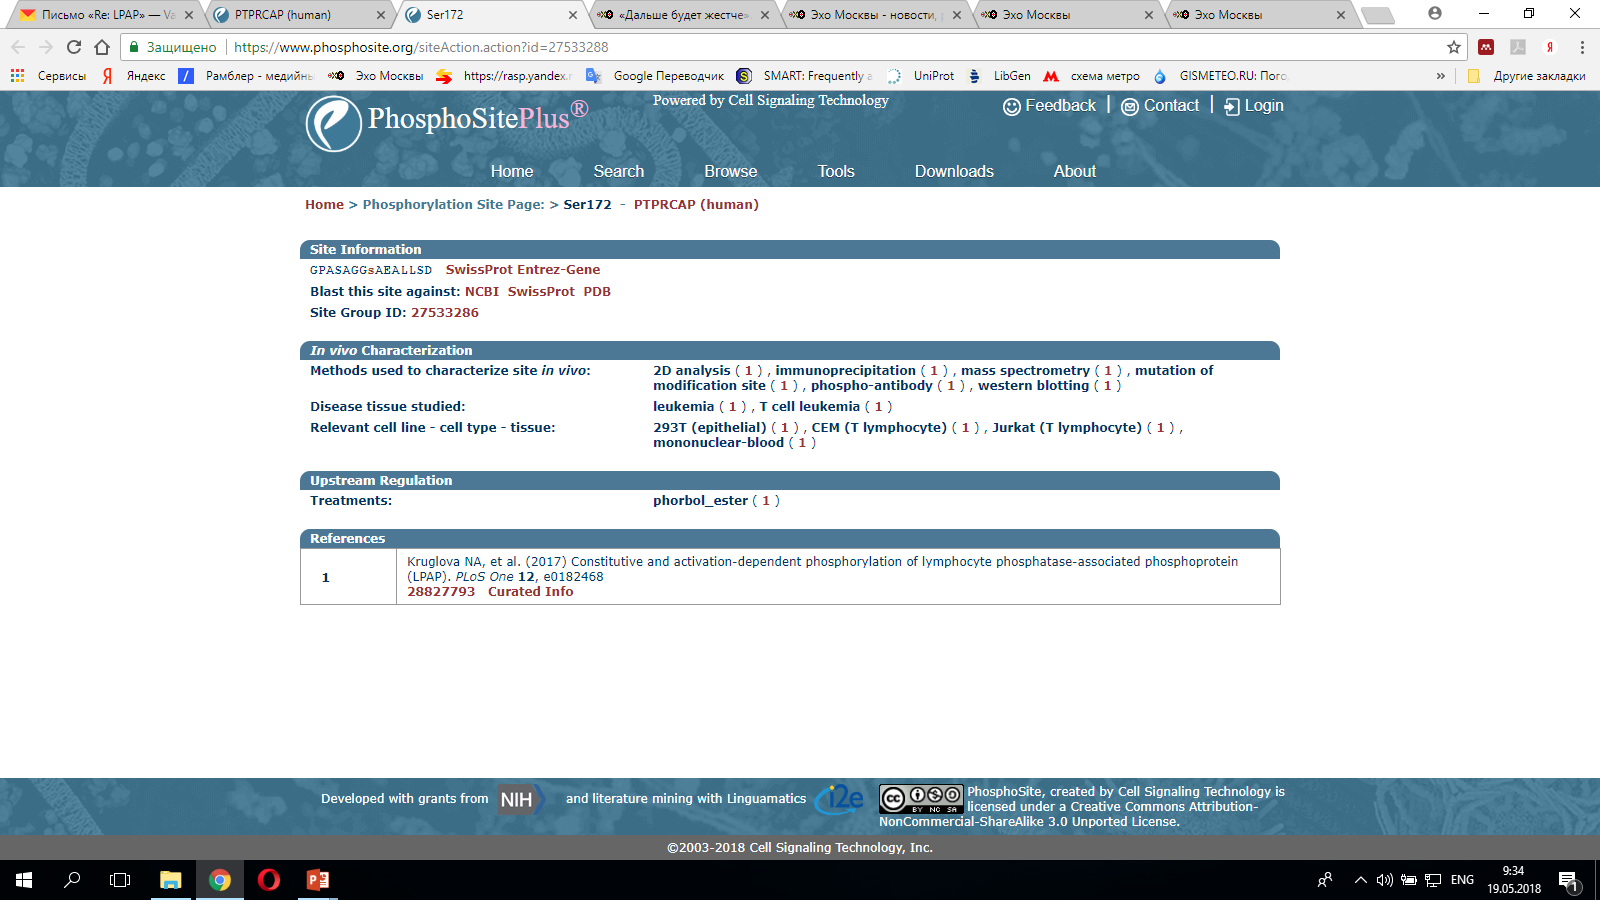This screenshot has width=1600, height=900.
Task: Reload the page with the refresh icon
Action: [x=74, y=47]
